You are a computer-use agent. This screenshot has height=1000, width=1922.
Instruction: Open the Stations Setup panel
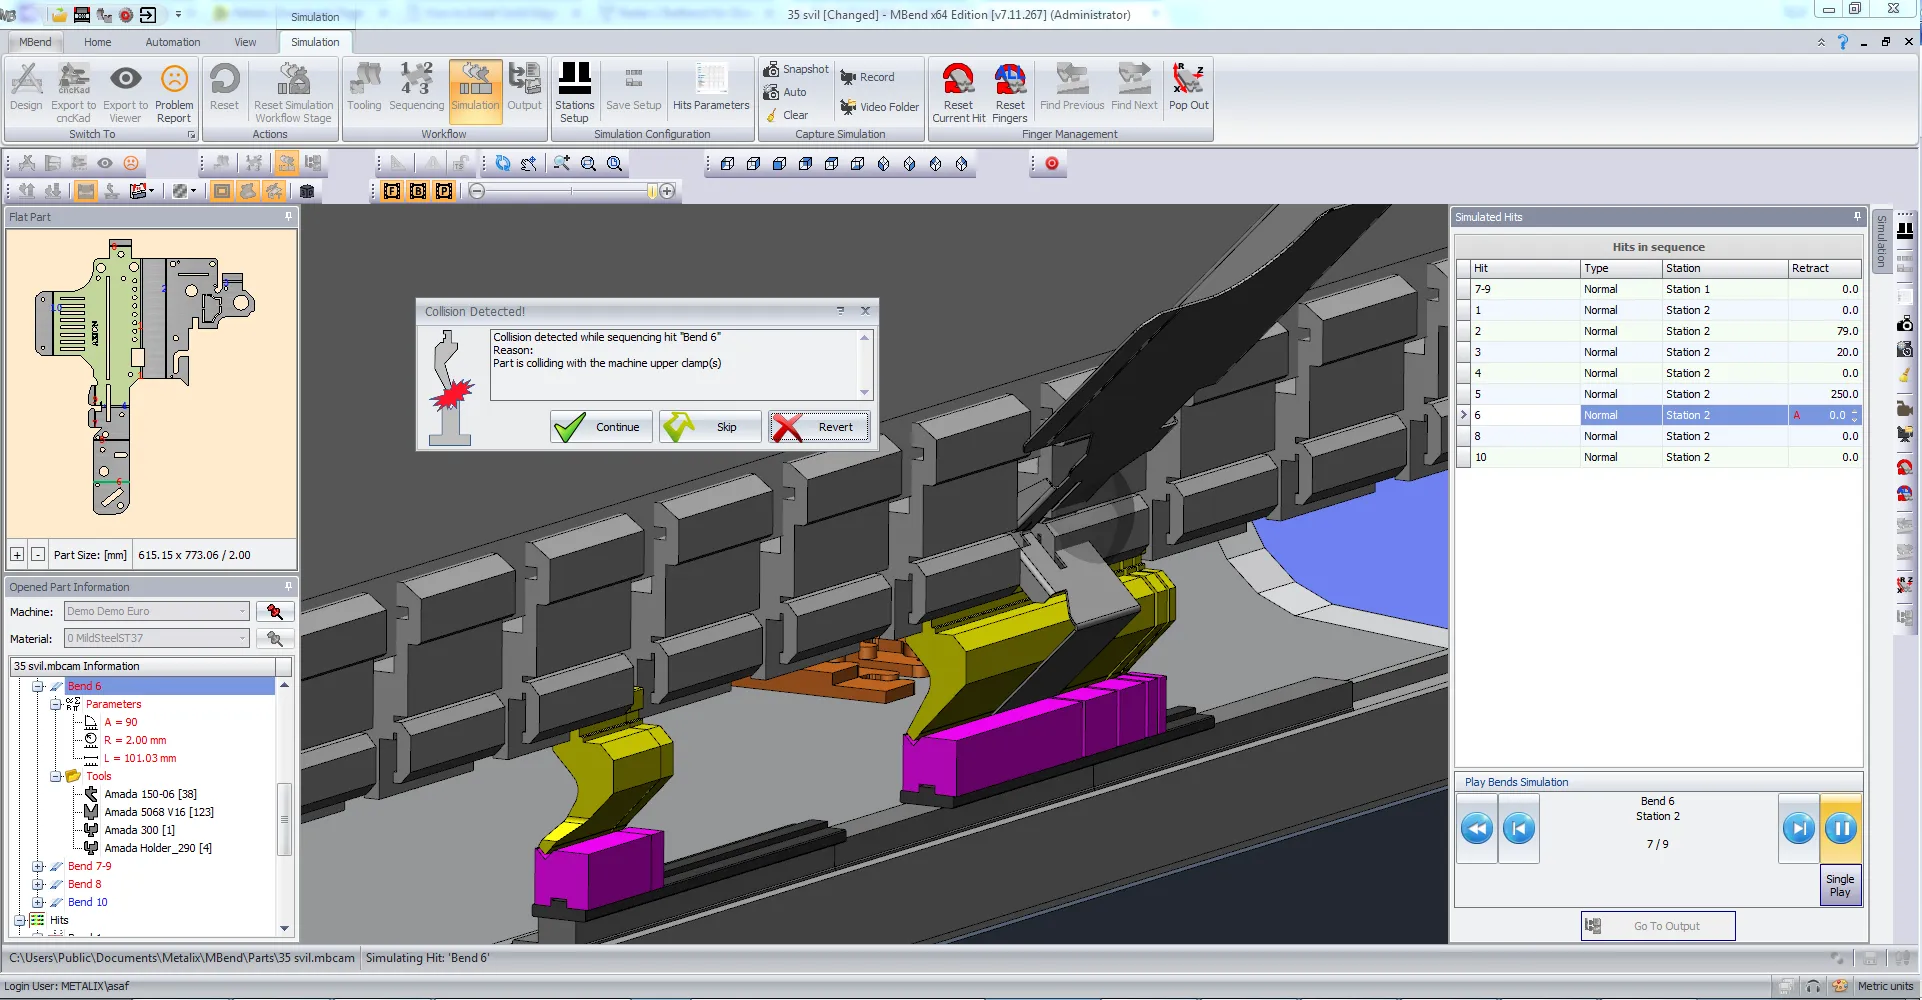coord(575,90)
